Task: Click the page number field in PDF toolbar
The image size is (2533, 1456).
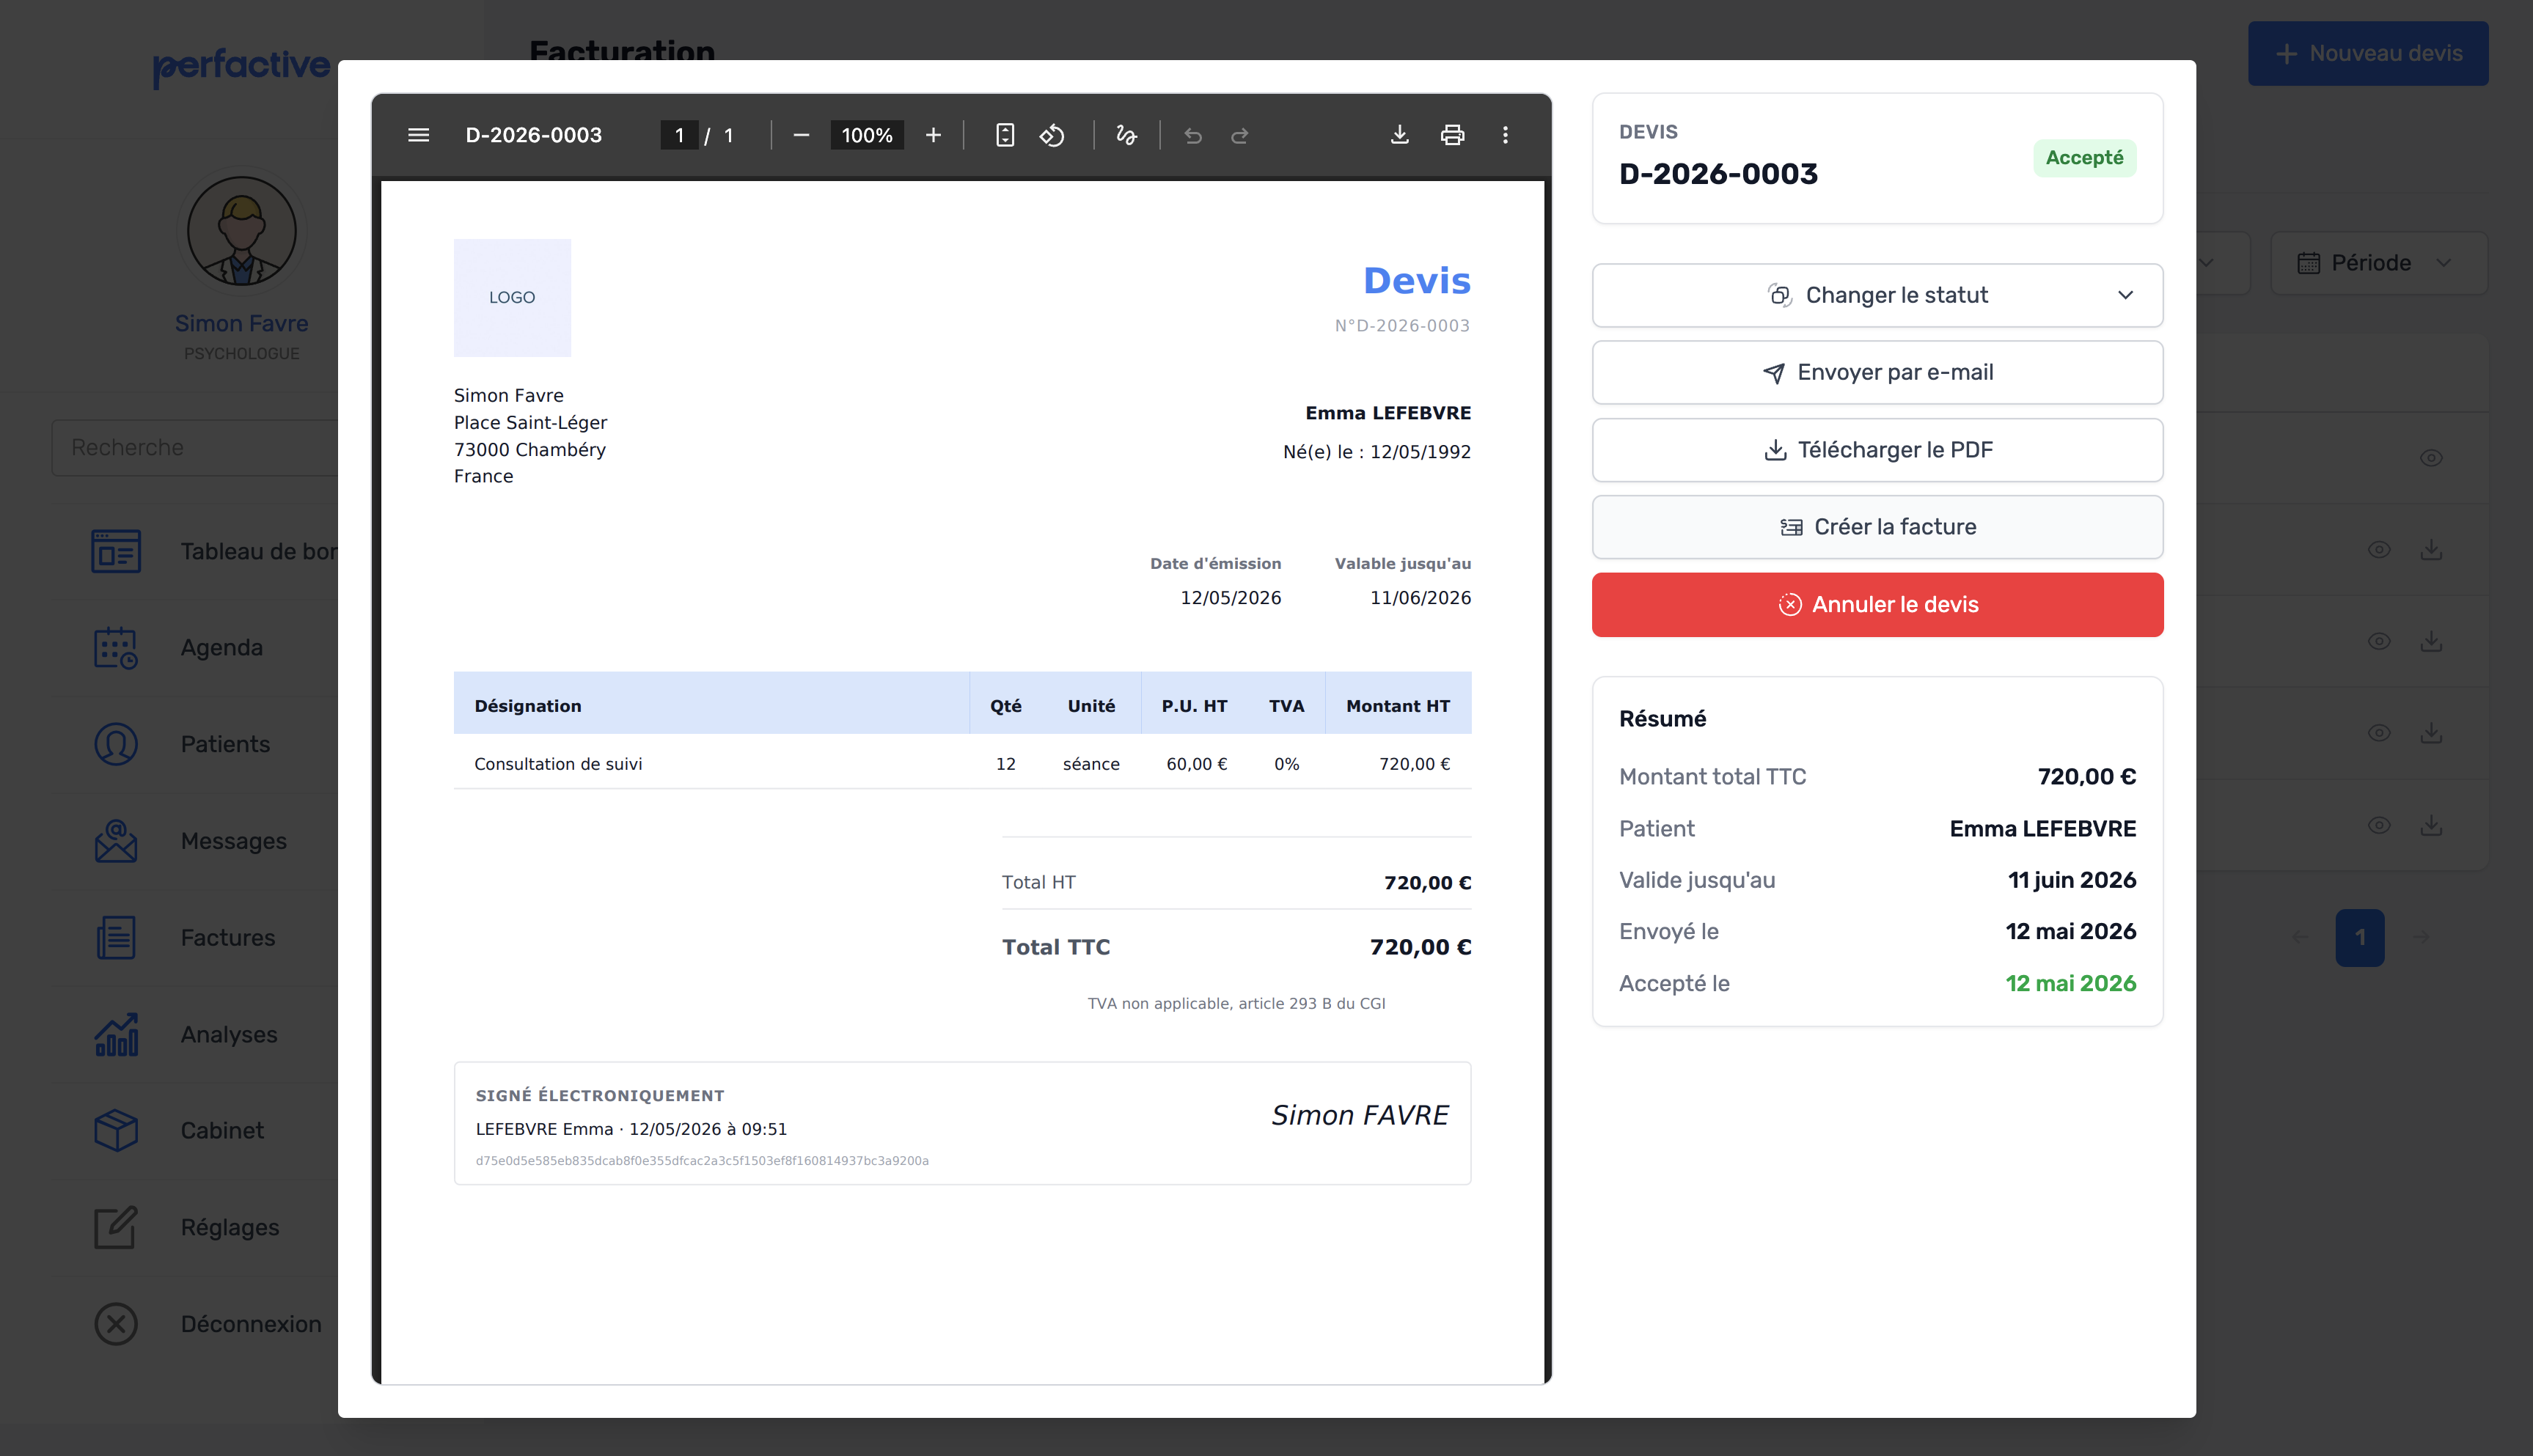Action: click(x=680, y=135)
